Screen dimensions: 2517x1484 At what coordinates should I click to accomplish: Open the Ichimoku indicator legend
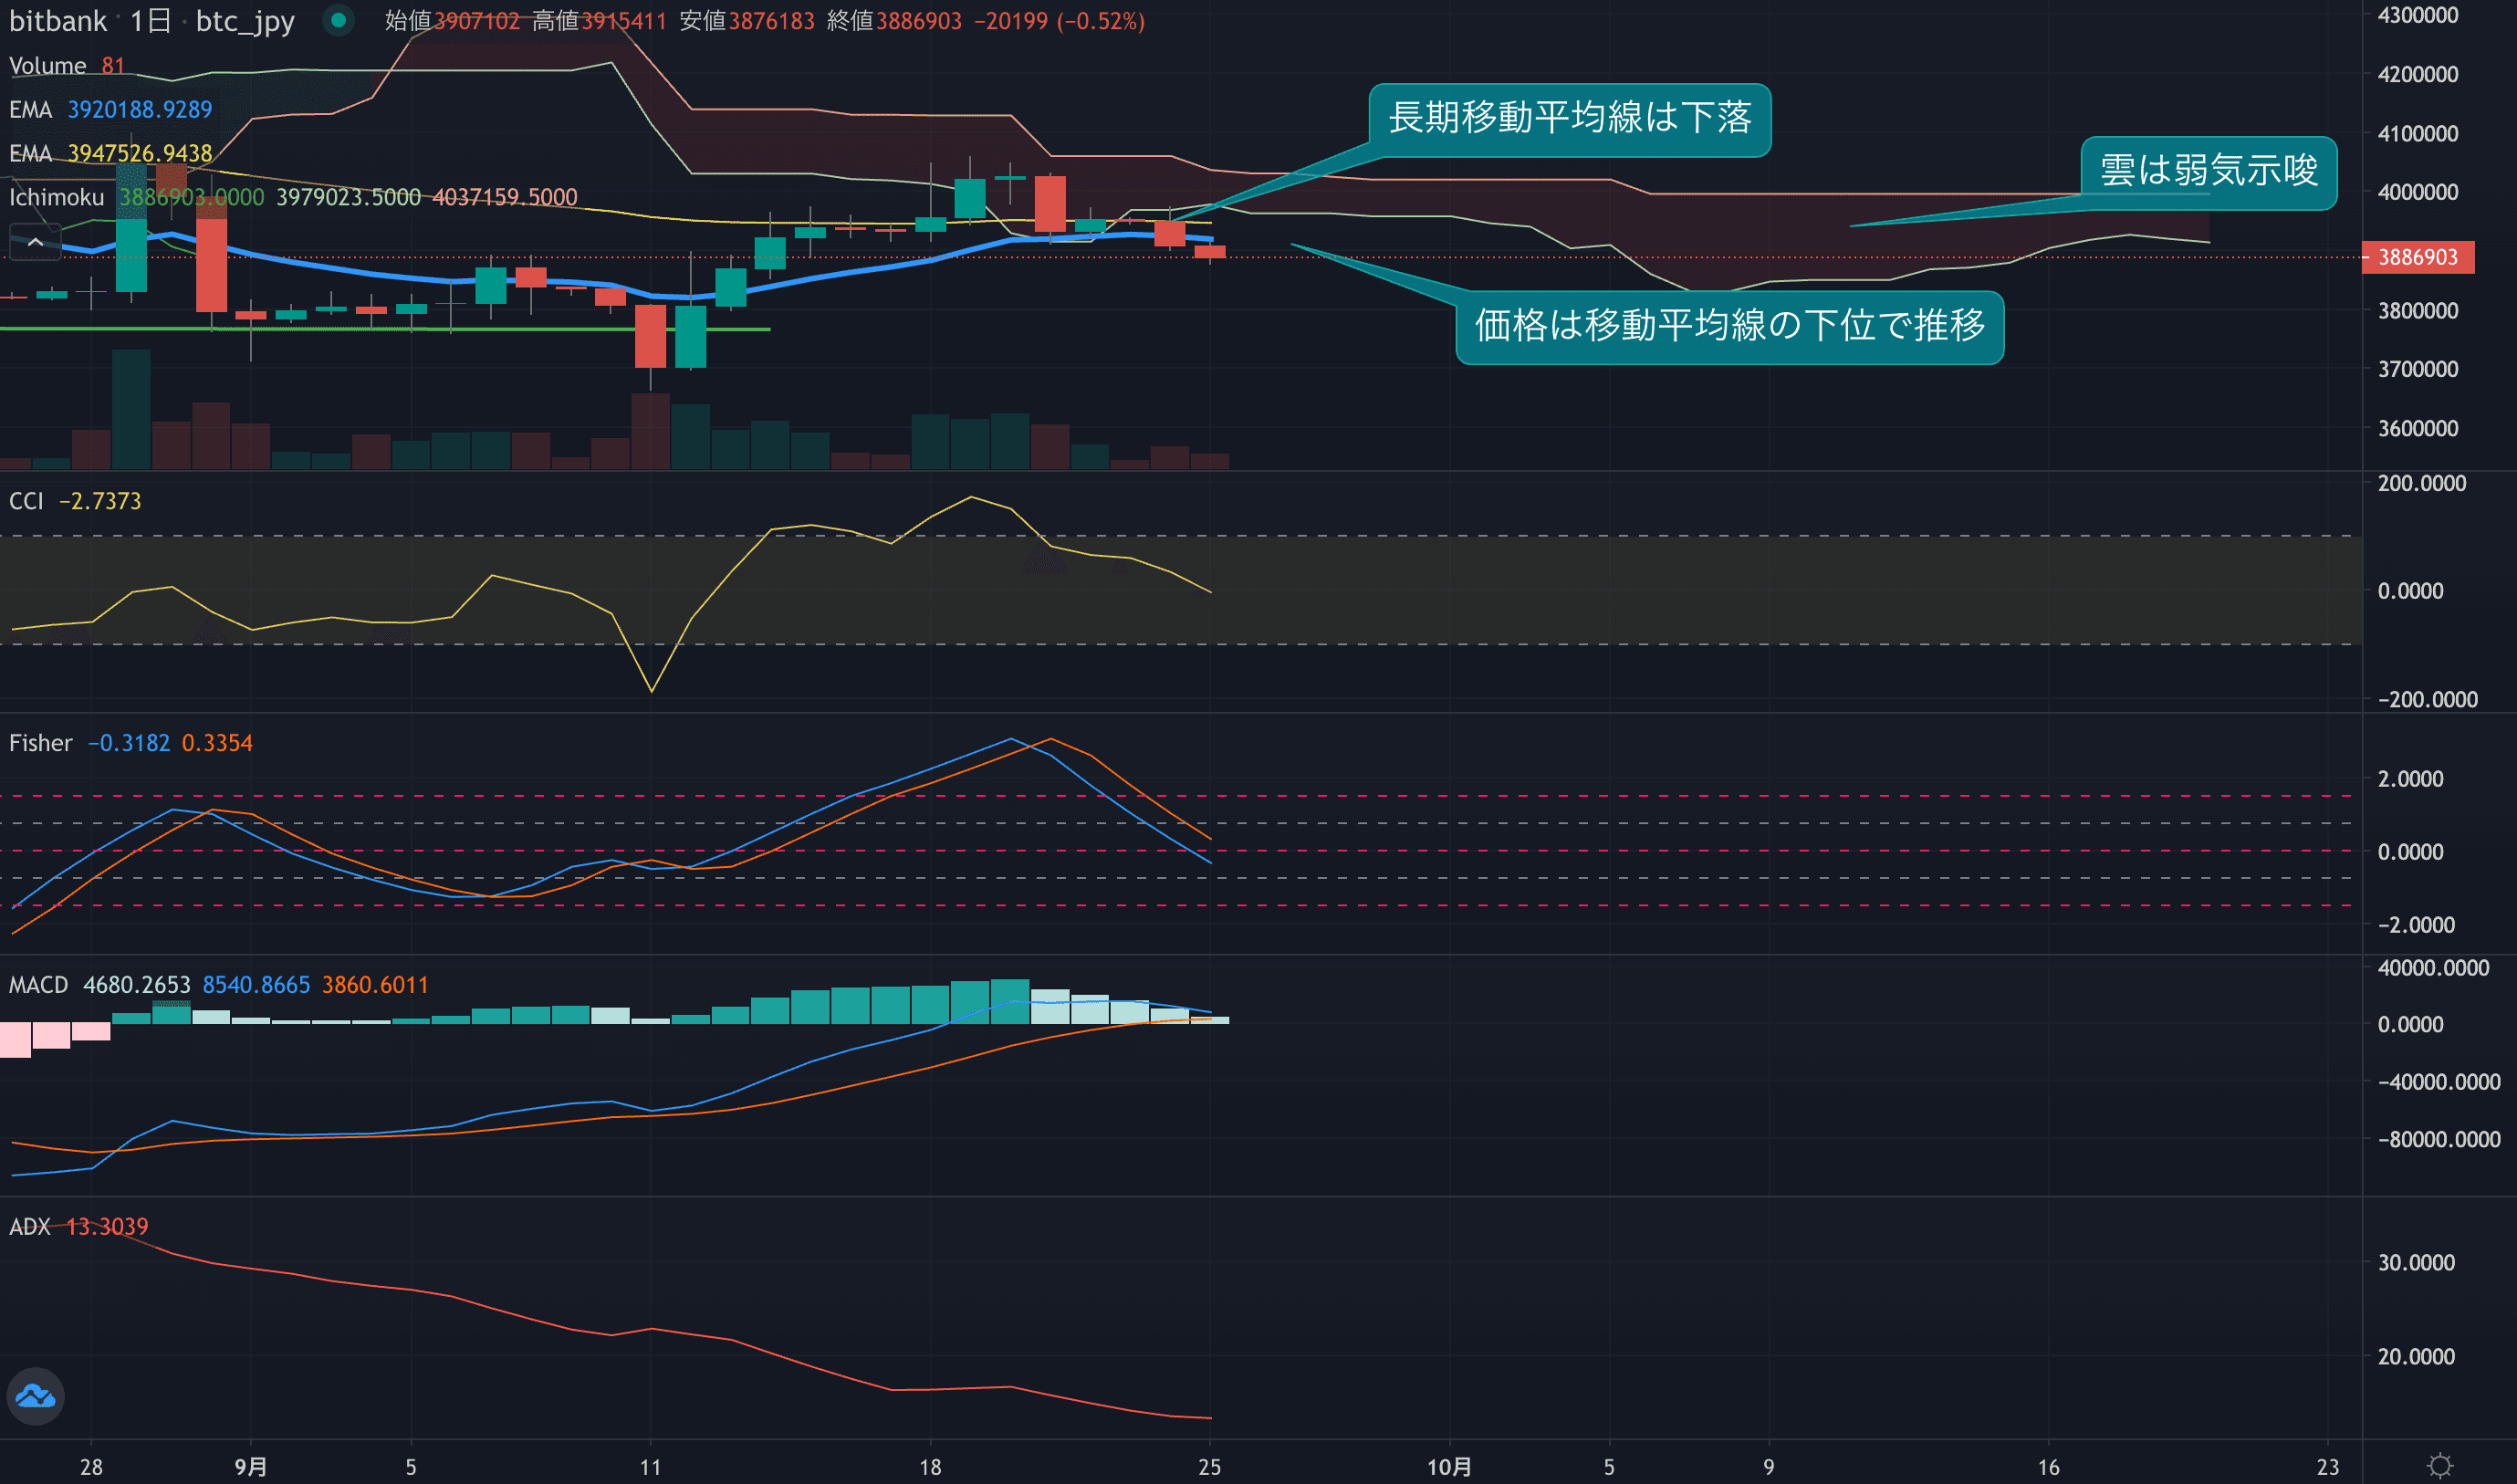pos(56,197)
